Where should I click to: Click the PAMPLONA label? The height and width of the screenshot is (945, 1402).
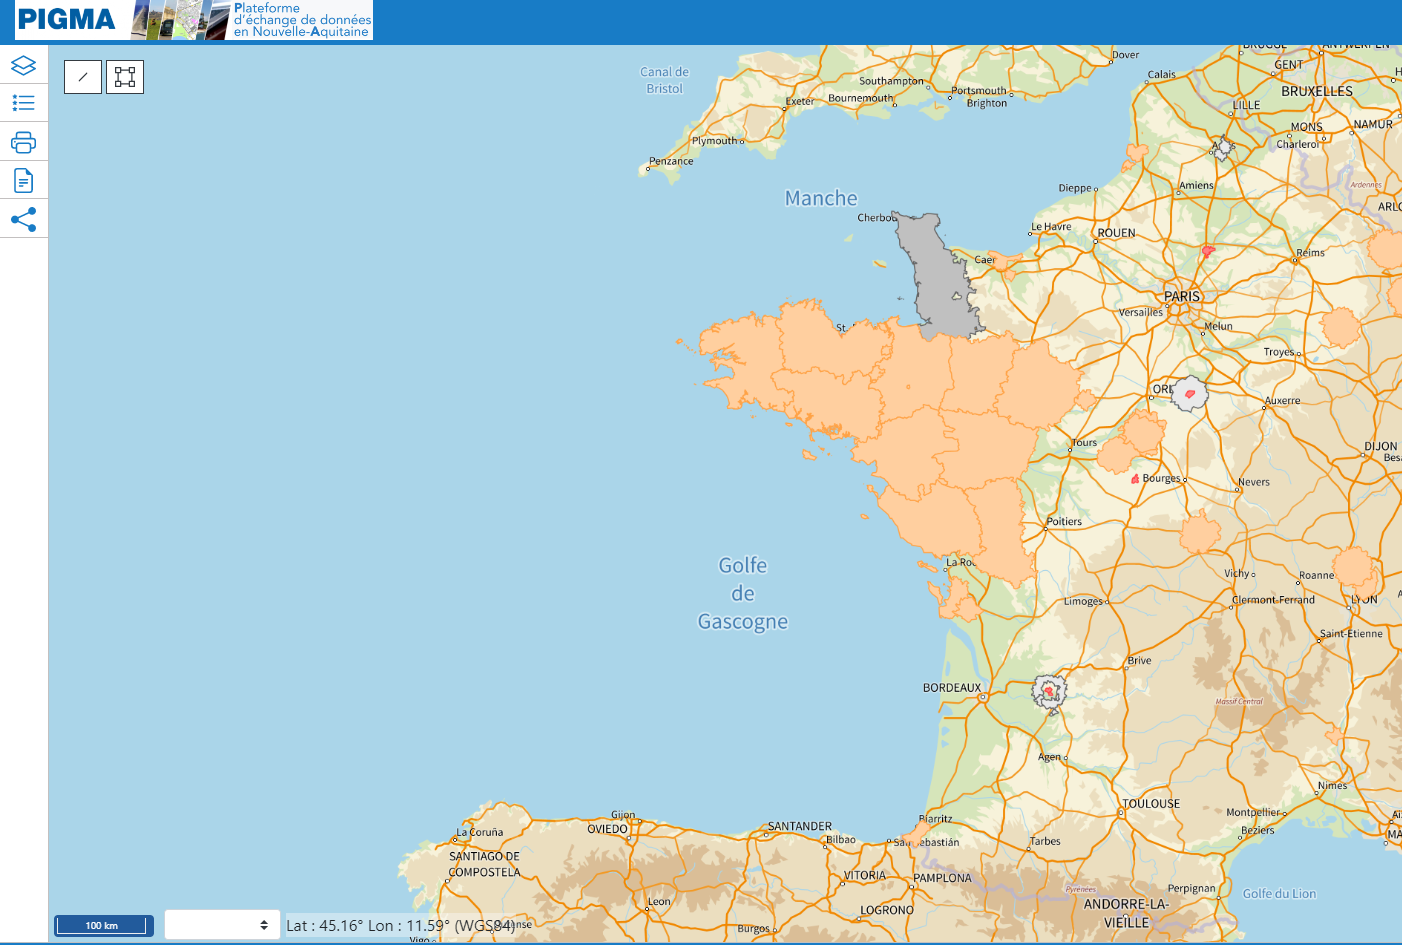942,879
